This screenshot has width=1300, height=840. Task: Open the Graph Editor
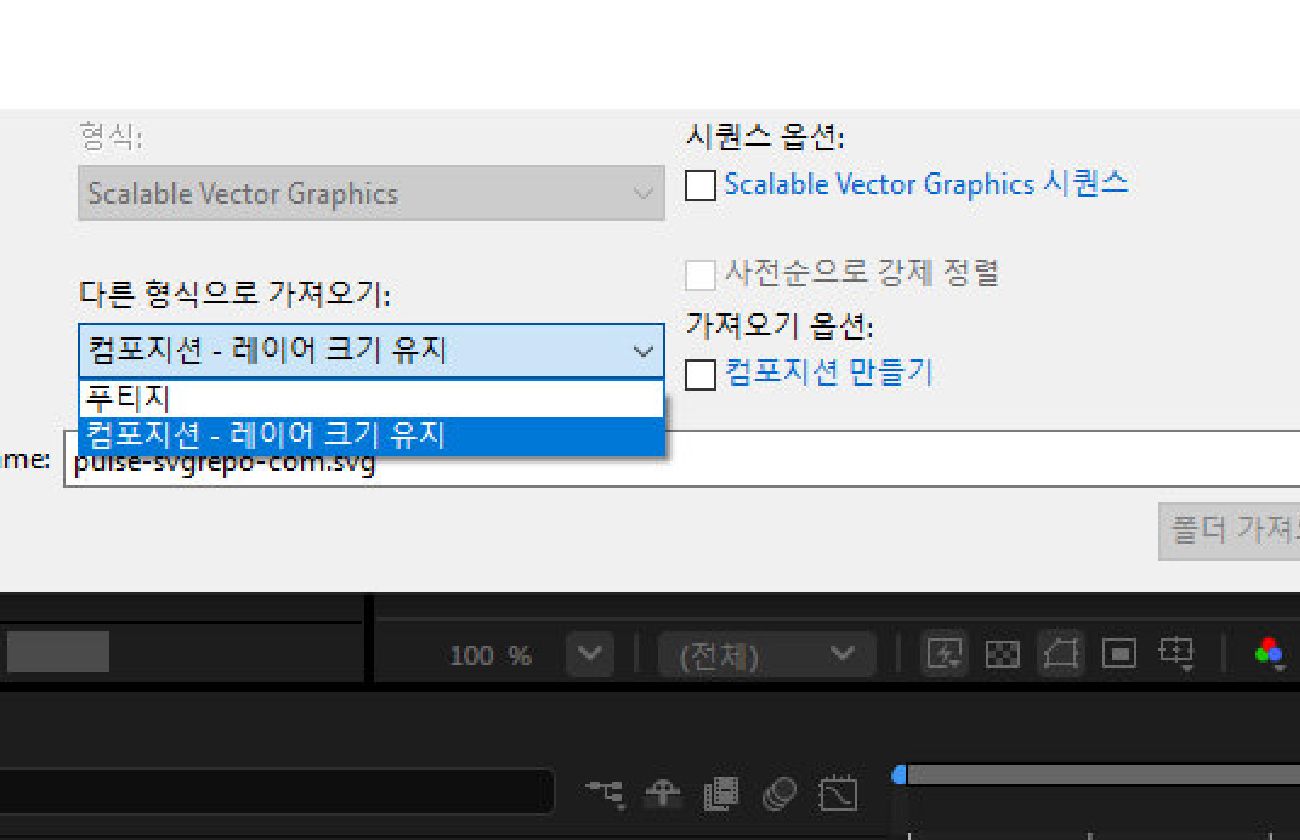click(839, 793)
